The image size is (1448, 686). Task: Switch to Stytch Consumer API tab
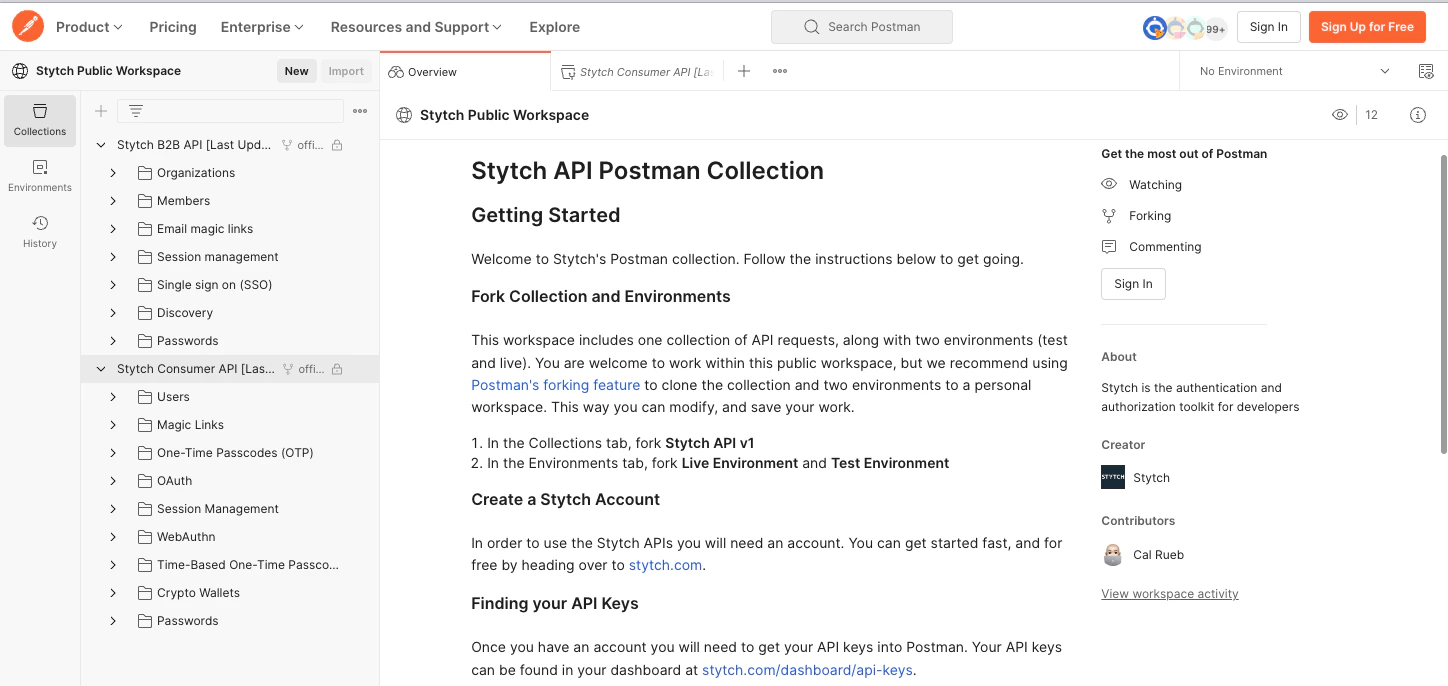[637, 72]
